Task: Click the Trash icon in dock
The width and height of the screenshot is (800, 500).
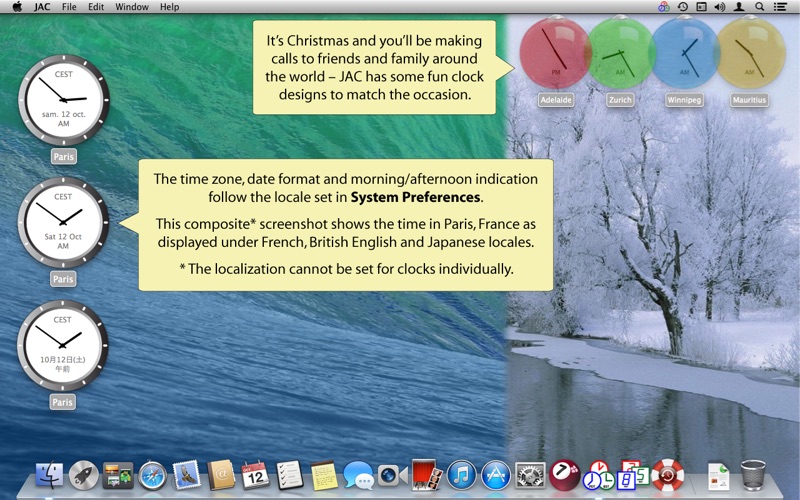Action: pyautogui.click(x=753, y=475)
